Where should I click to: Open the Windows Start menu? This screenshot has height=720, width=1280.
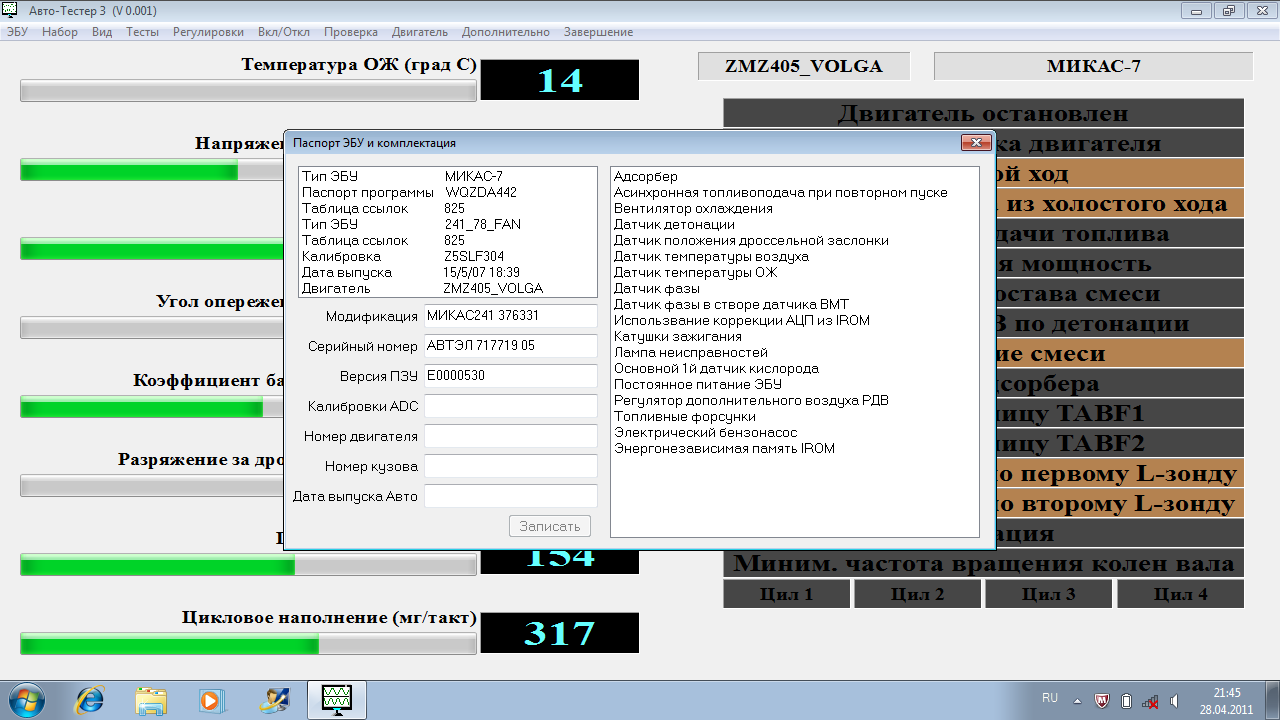(x=26, y=699)
